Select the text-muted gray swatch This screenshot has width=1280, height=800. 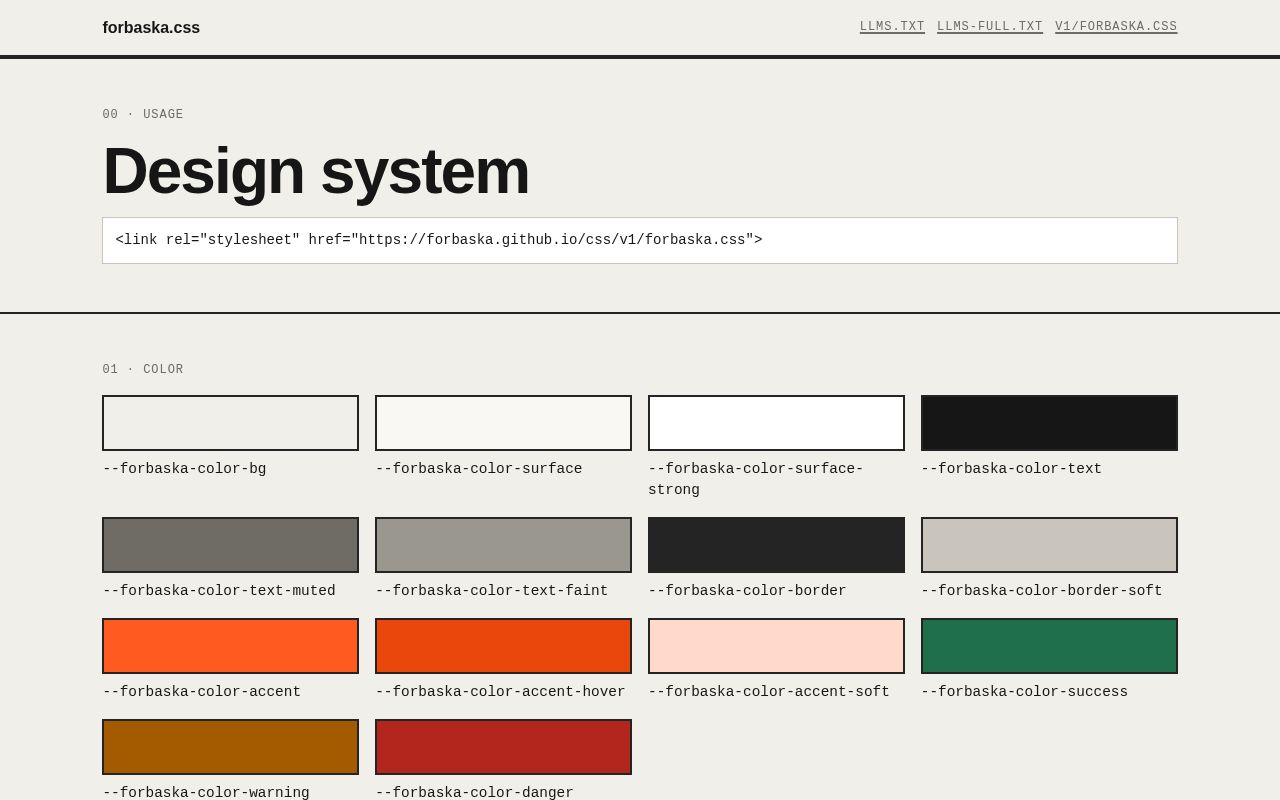[230, 545]
